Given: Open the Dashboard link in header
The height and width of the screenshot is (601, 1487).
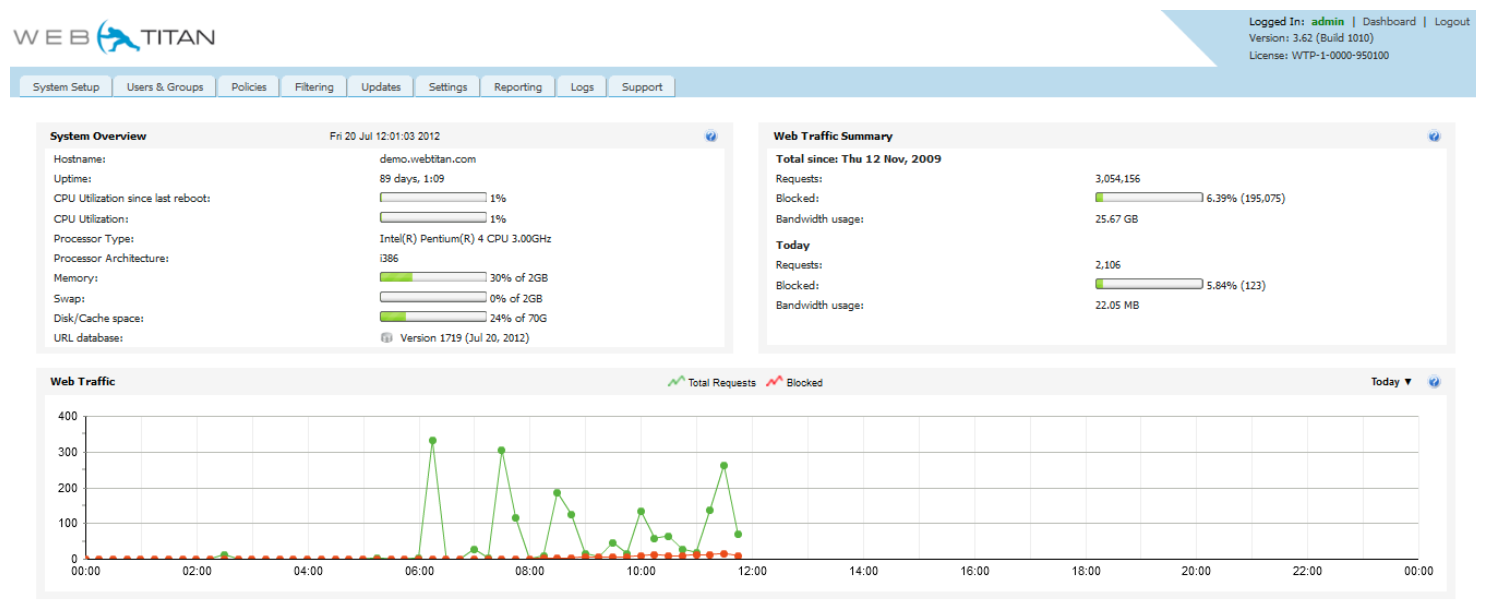Looking at the screenshot, I should pos(1389,21).
